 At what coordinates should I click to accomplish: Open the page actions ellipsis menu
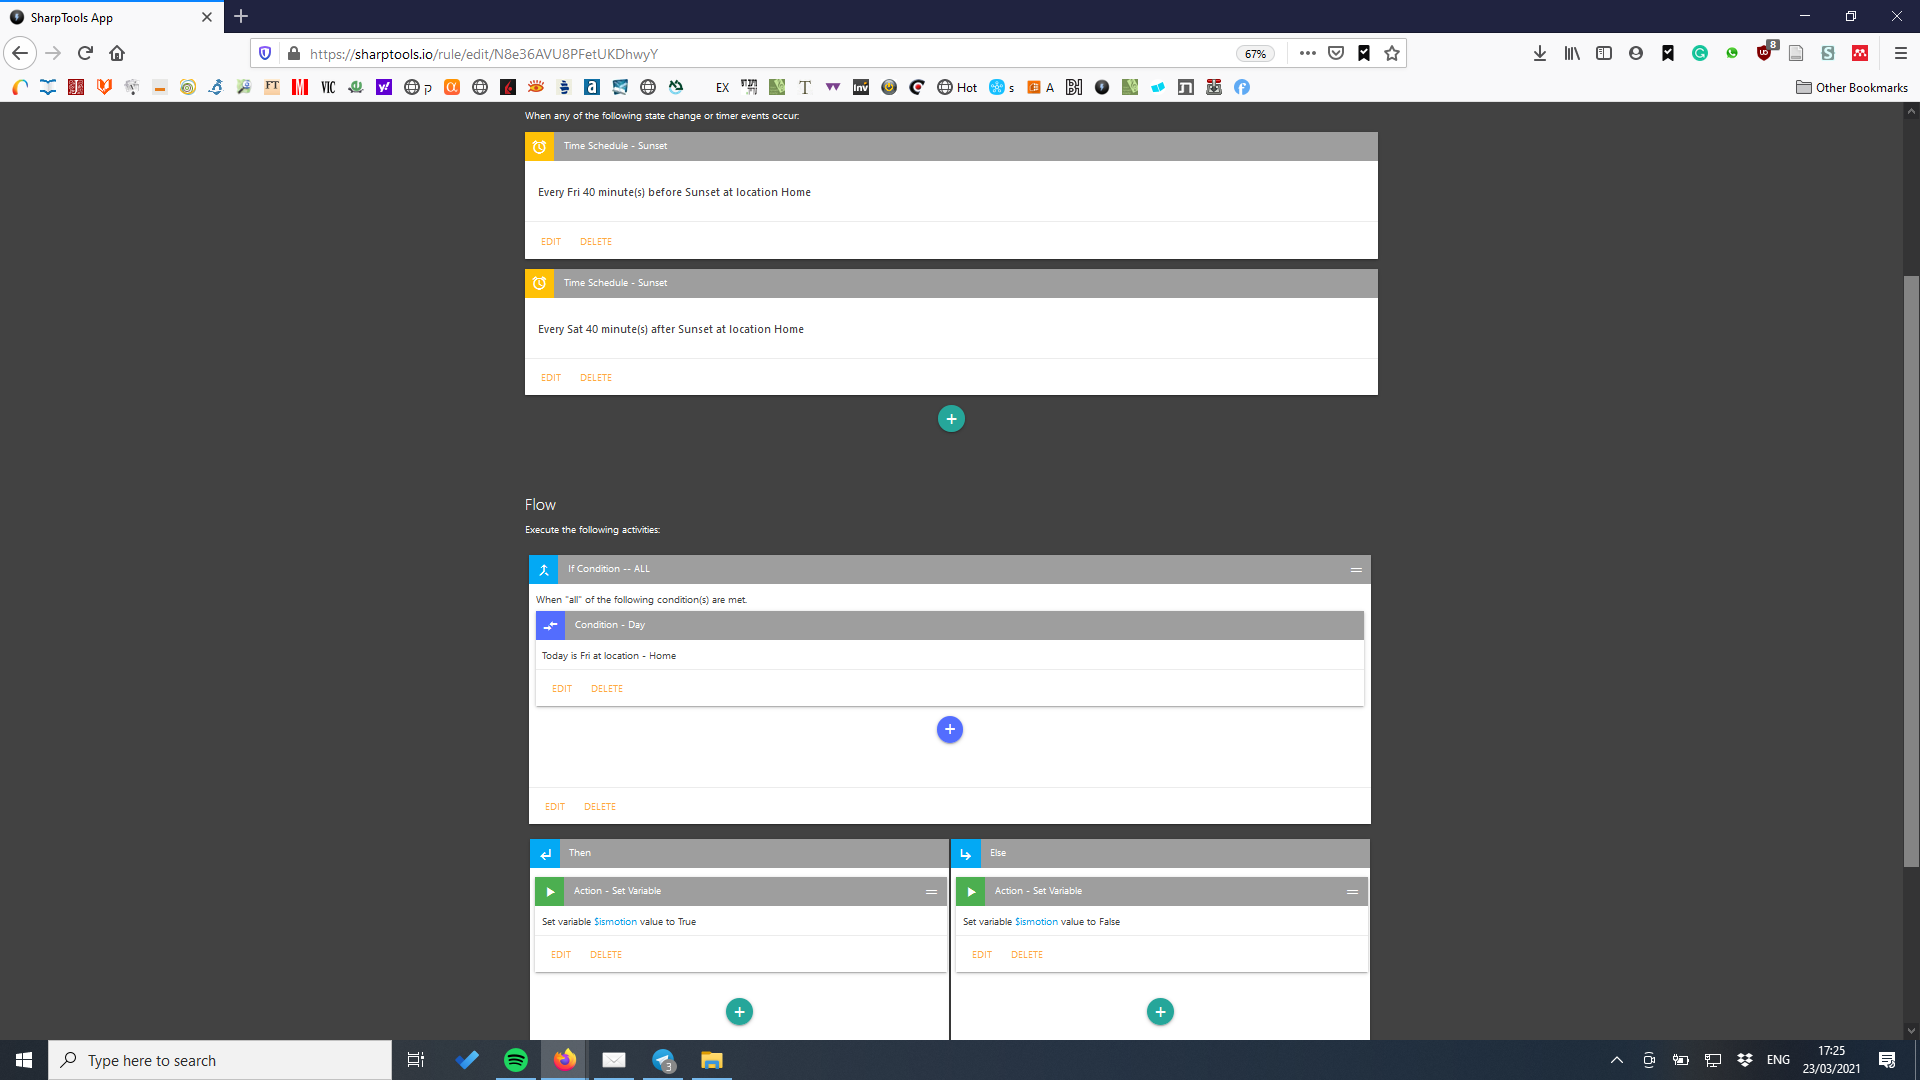tap(1308, 53)
